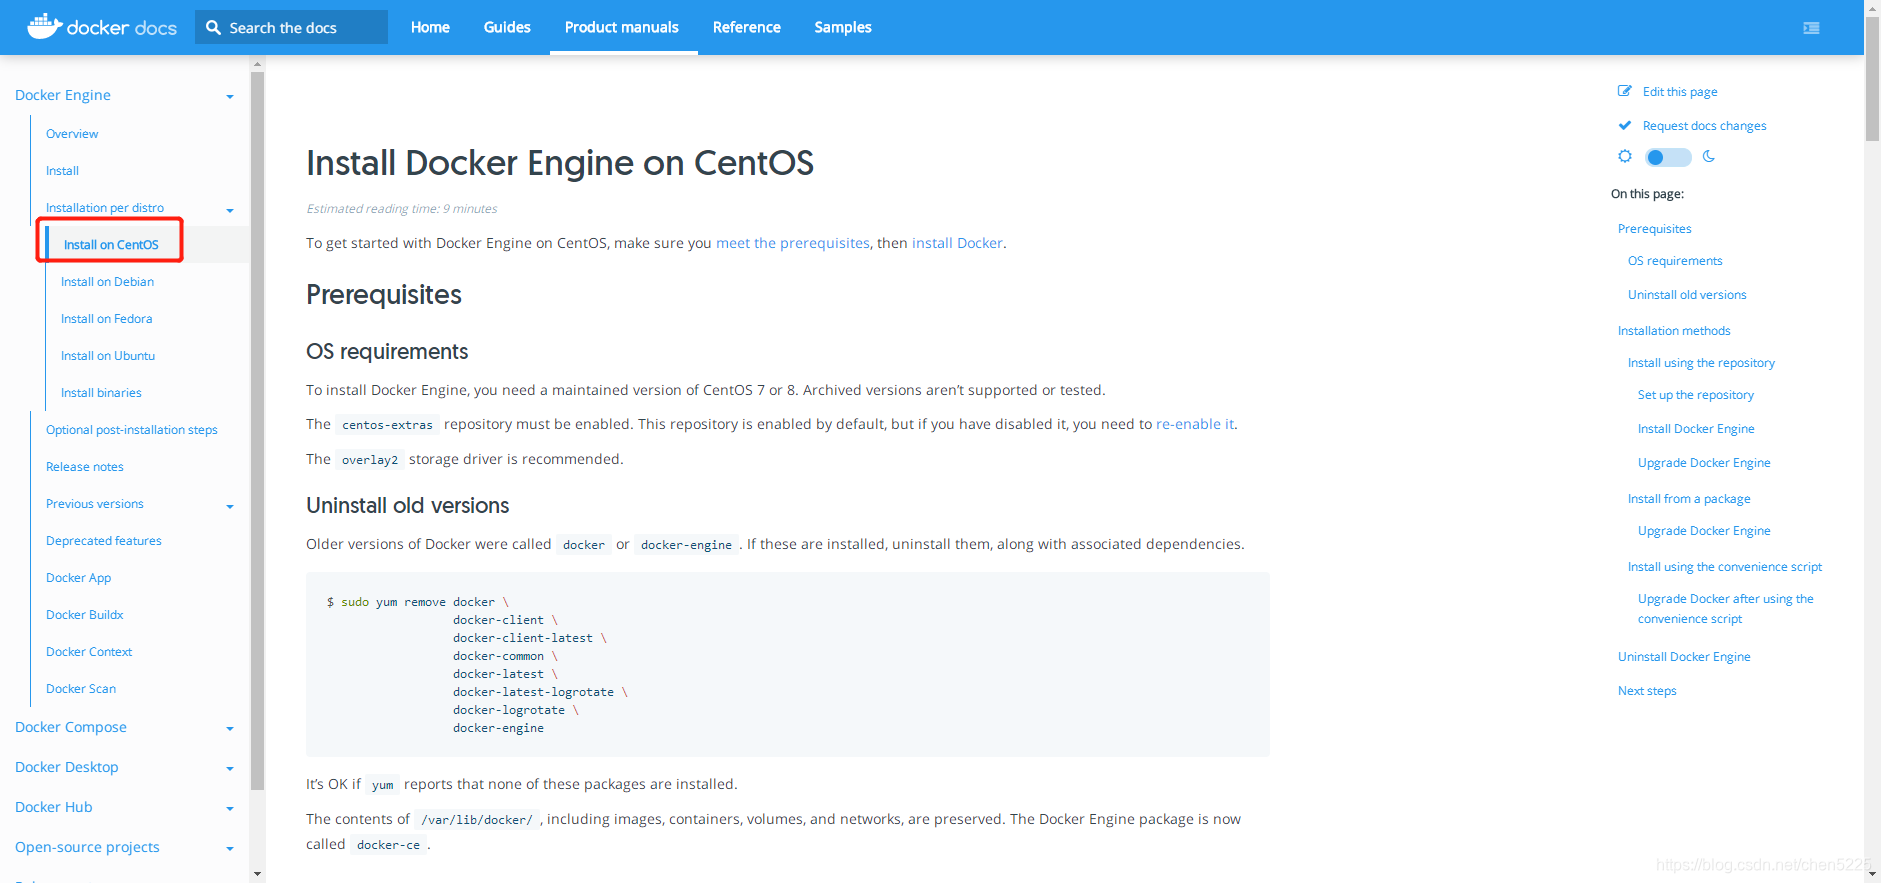Open Install on Debian
Screen dimensions: 1881x883
[107, 282]
